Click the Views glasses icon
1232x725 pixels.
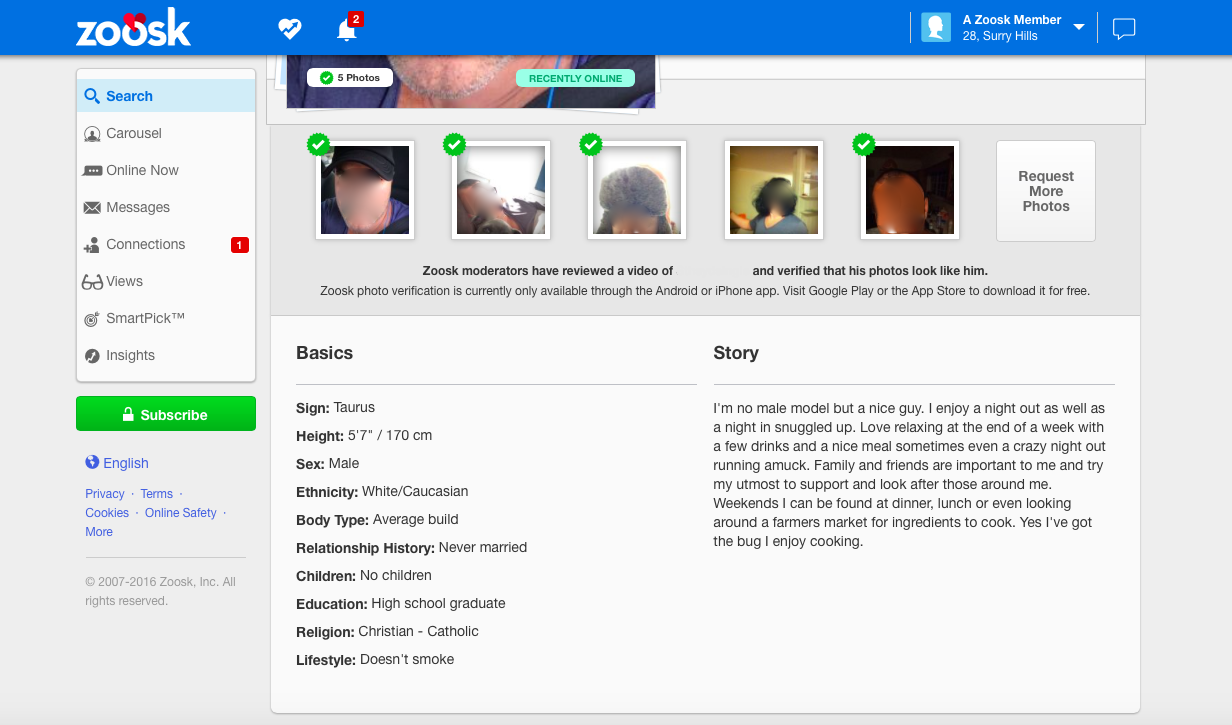point(92,282)
